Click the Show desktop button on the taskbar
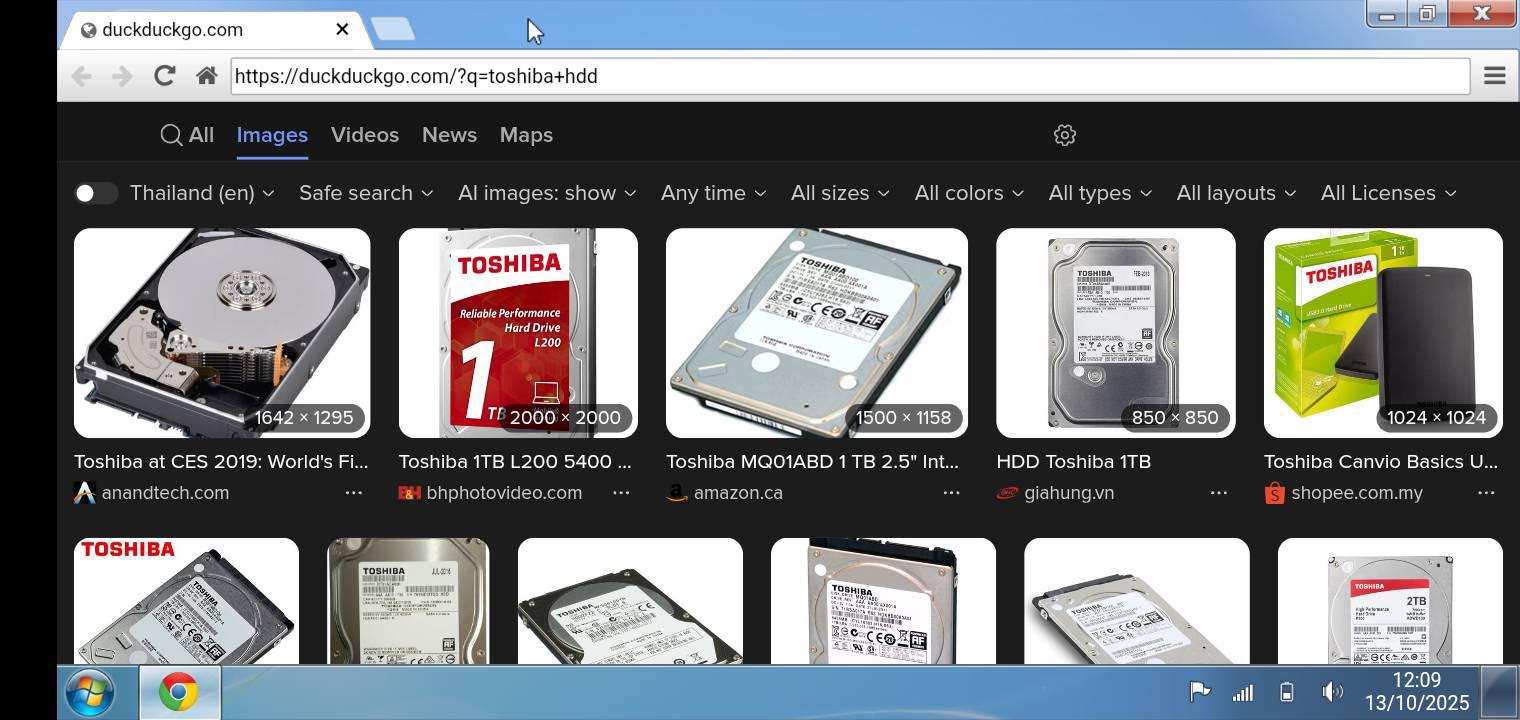Viewport: 1520px width, 720px height. point(1499,691)
